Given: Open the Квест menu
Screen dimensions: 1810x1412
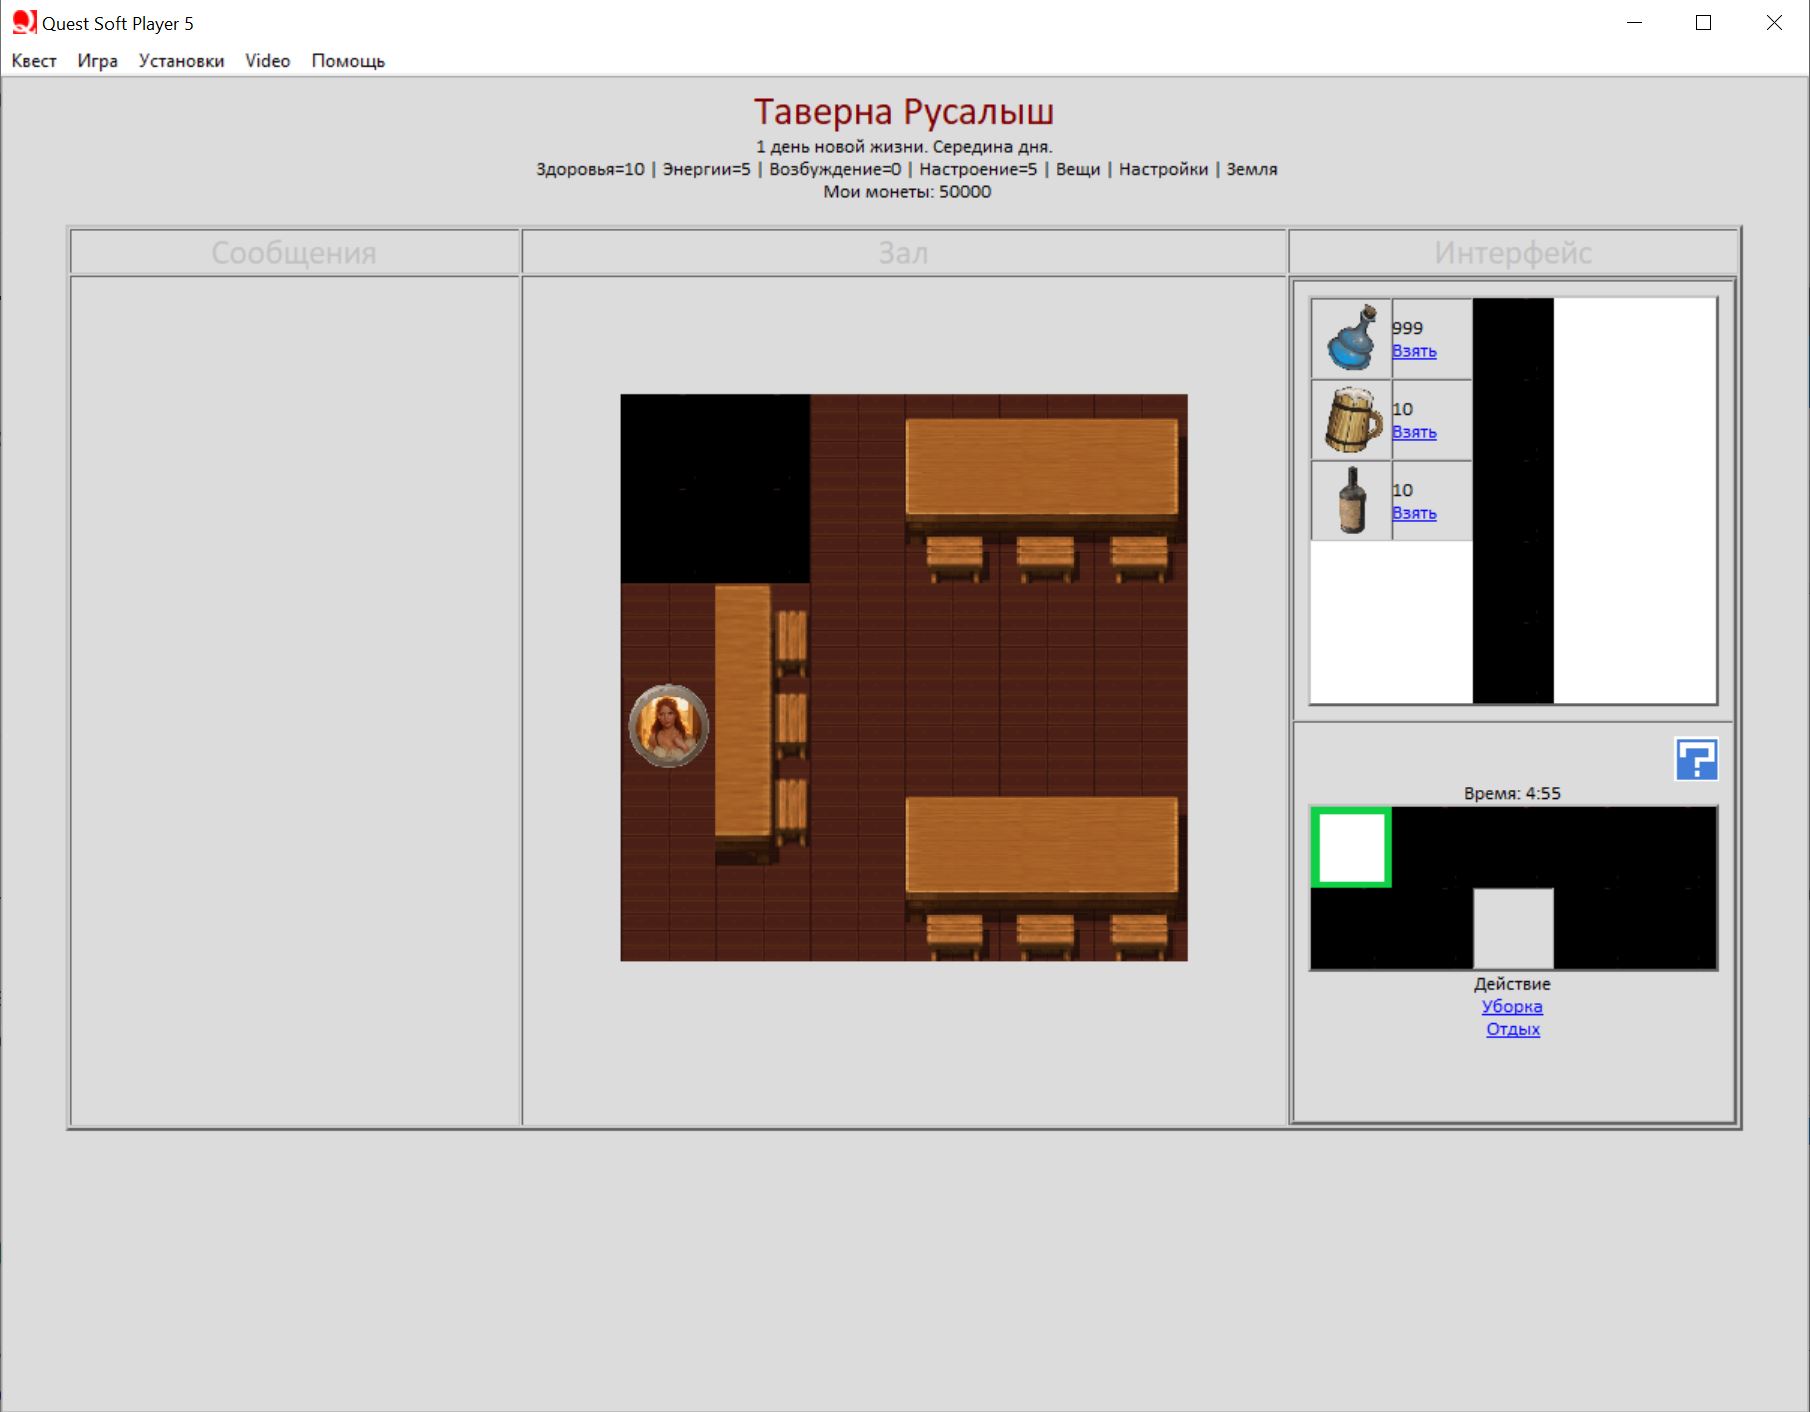Looking at the screenshot, I should pos(34,61).
